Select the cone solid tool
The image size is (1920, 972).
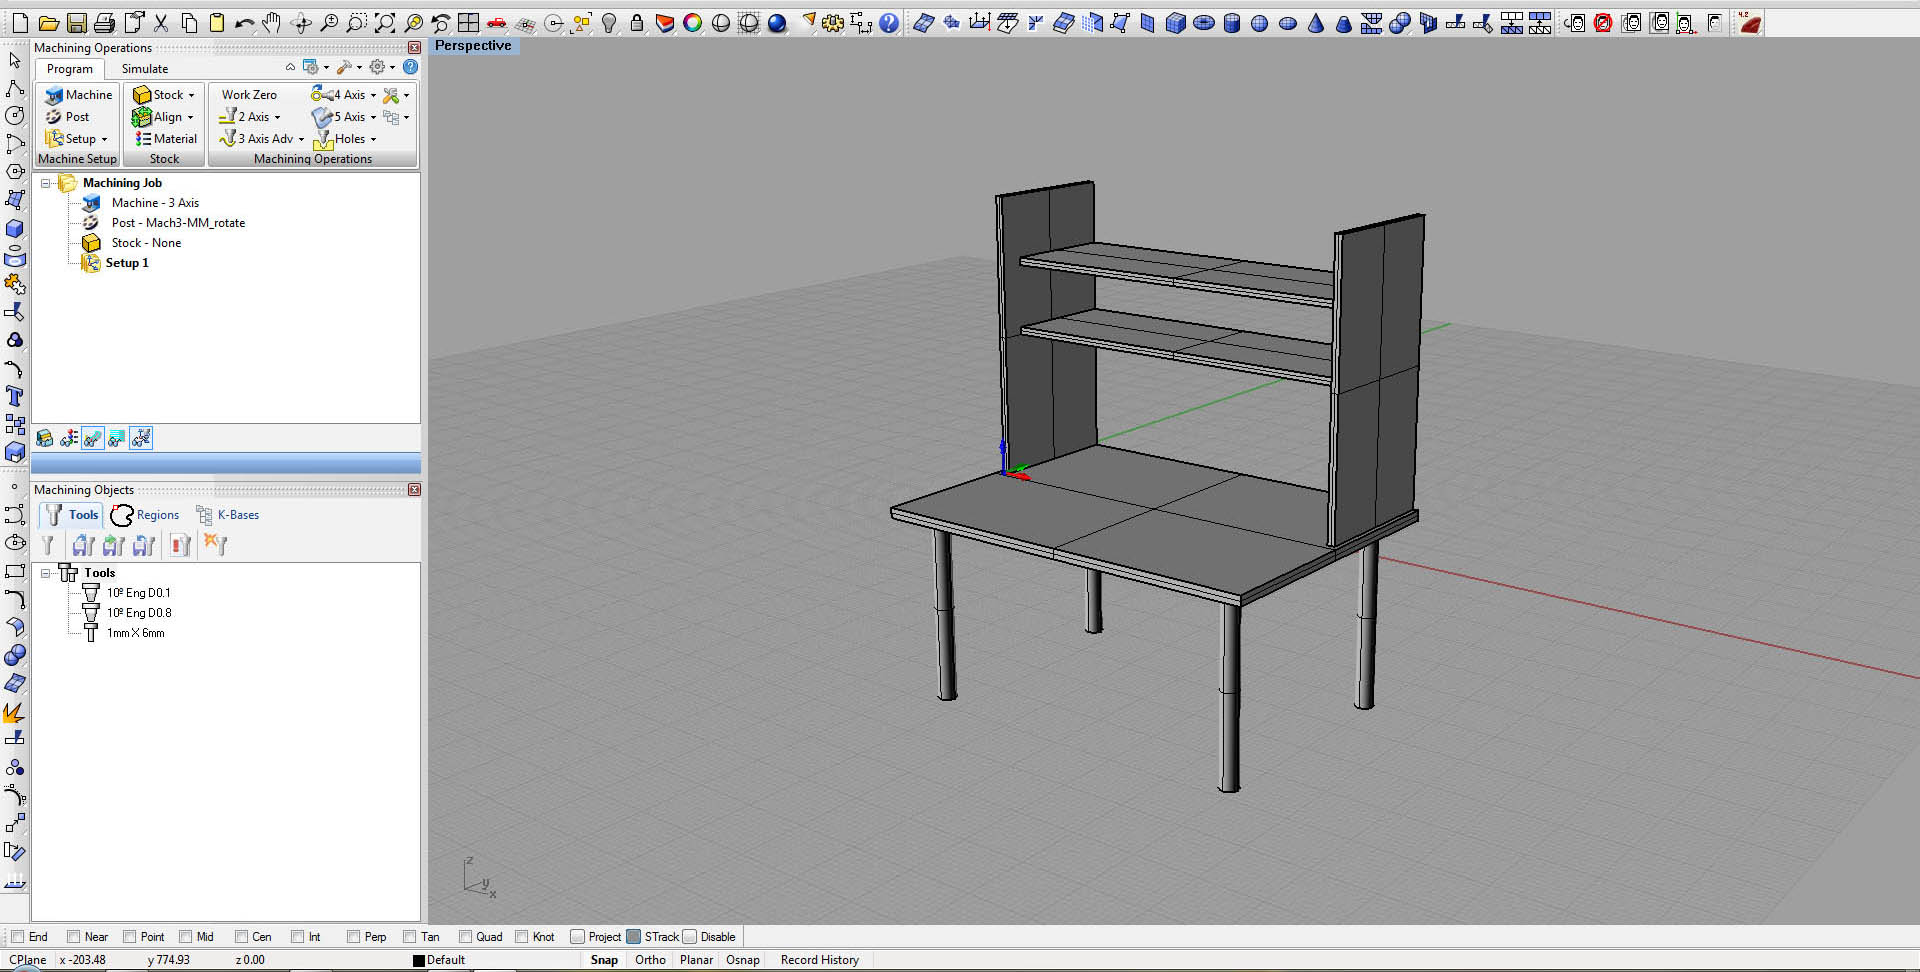[x=1316, y=23]
